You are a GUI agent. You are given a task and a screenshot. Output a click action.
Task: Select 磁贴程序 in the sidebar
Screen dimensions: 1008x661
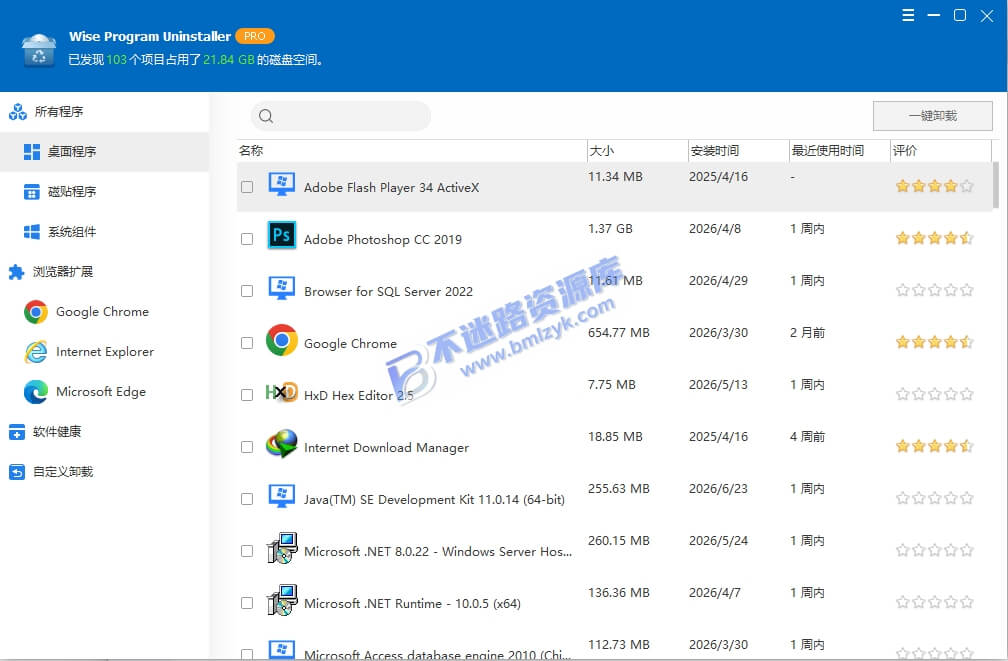(x=105, y=192)
